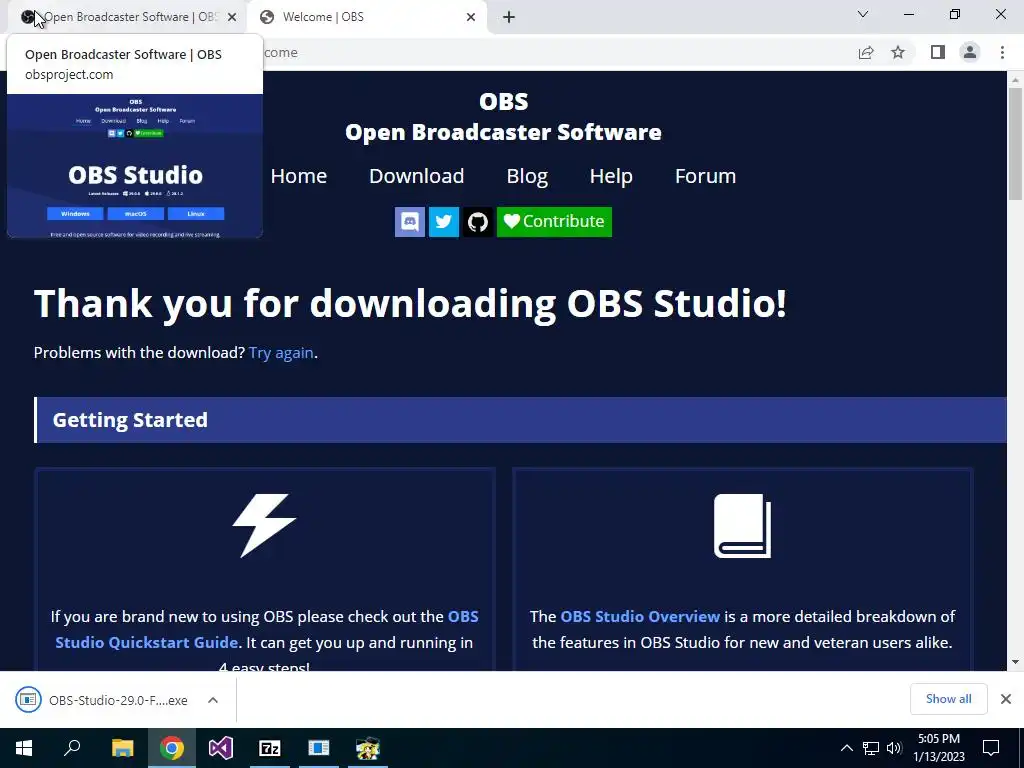Bookmark this page with star icon
Screen dimensions: 1024x768
point(898,52)
